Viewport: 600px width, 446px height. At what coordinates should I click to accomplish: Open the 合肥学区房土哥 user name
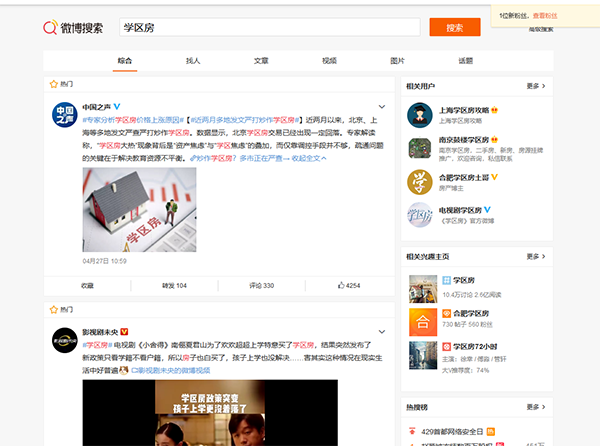point(464,177)
